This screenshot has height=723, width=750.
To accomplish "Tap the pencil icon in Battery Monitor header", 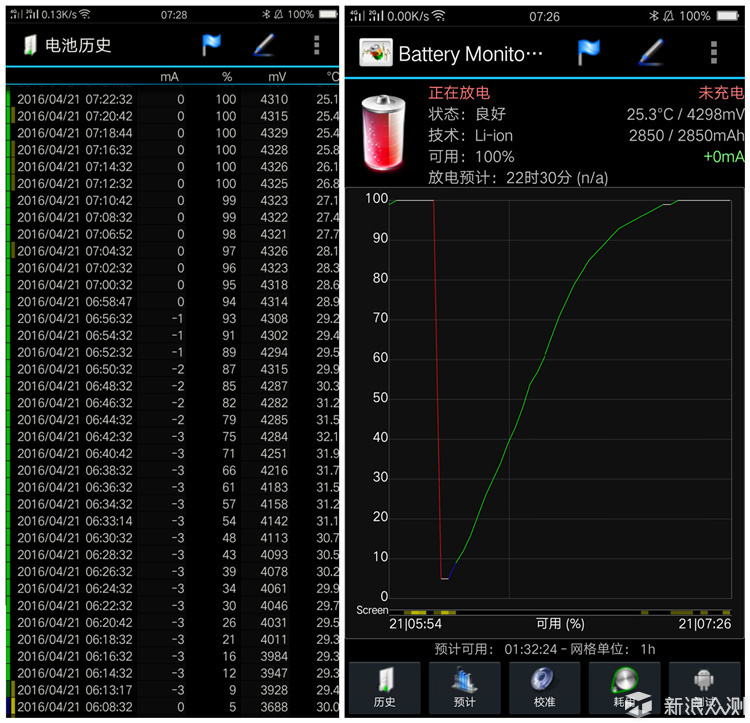I will tap(651, 52).
